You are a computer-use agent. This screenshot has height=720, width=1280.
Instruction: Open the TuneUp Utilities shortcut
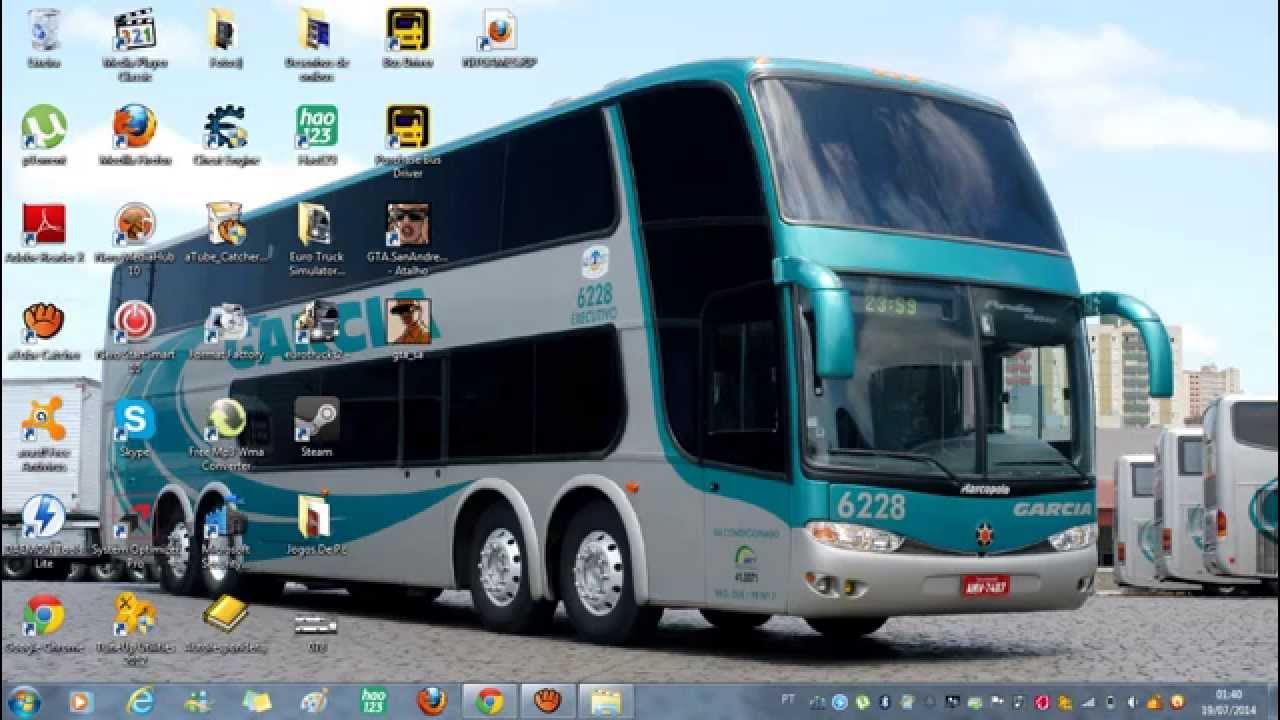135,629
